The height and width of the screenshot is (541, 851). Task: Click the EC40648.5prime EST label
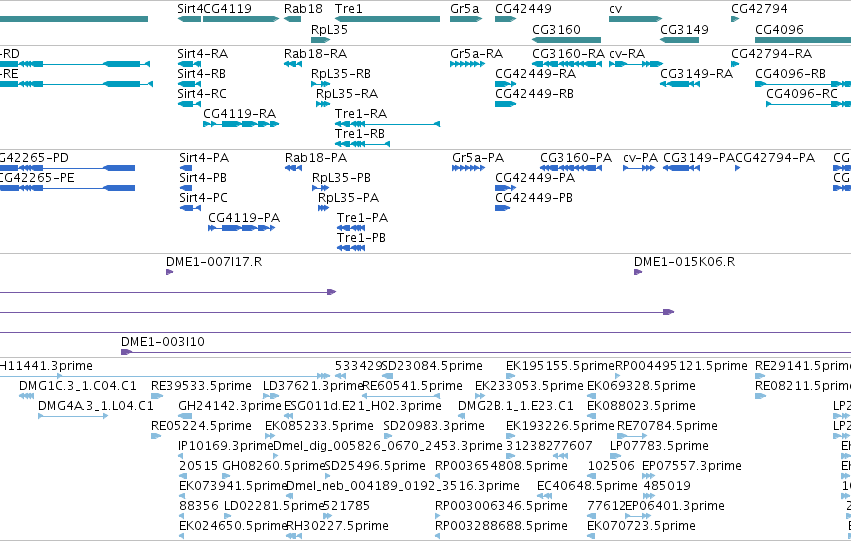pos(587,486)
